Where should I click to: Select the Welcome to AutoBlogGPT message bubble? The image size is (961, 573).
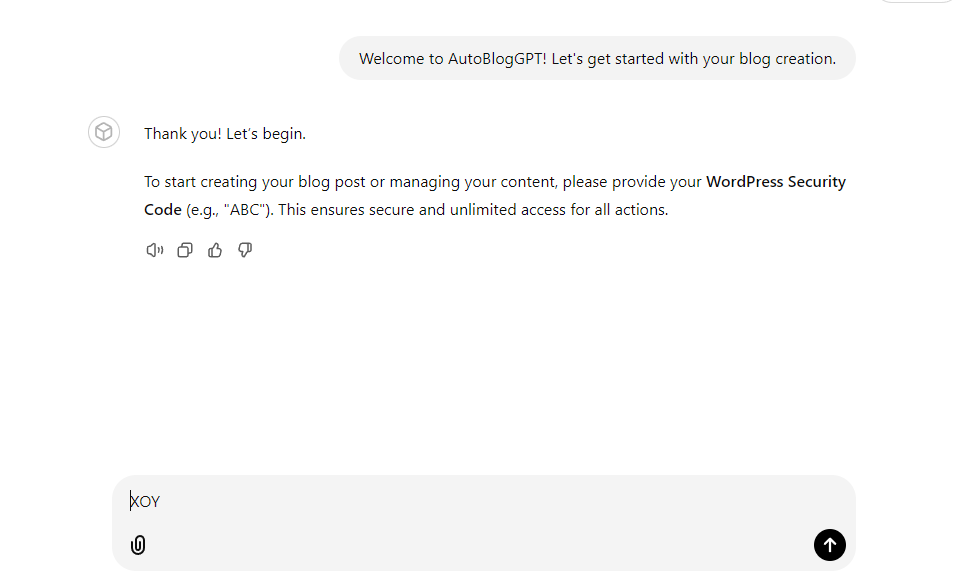597,58
